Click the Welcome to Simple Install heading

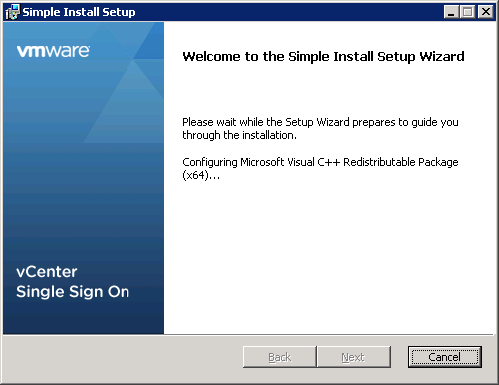pos(323,57)
